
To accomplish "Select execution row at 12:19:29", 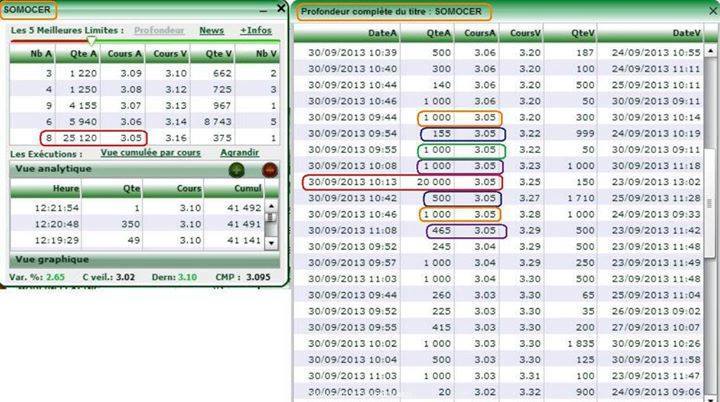I will [x=137, y=240].
